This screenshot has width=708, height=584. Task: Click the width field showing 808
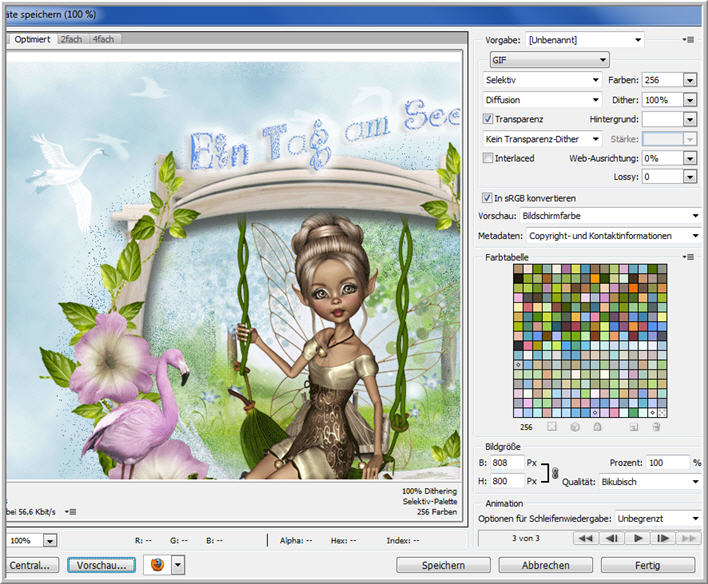[508, 463]
